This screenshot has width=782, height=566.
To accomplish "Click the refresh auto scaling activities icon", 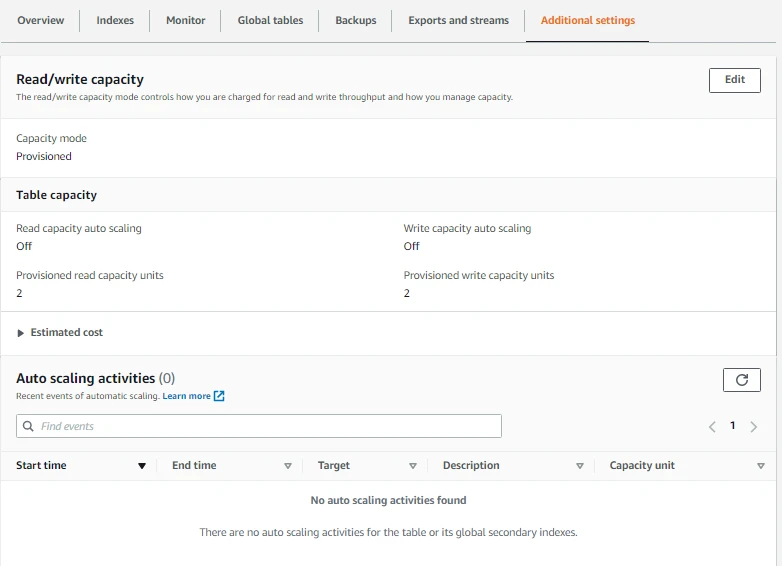I will 741,380.
